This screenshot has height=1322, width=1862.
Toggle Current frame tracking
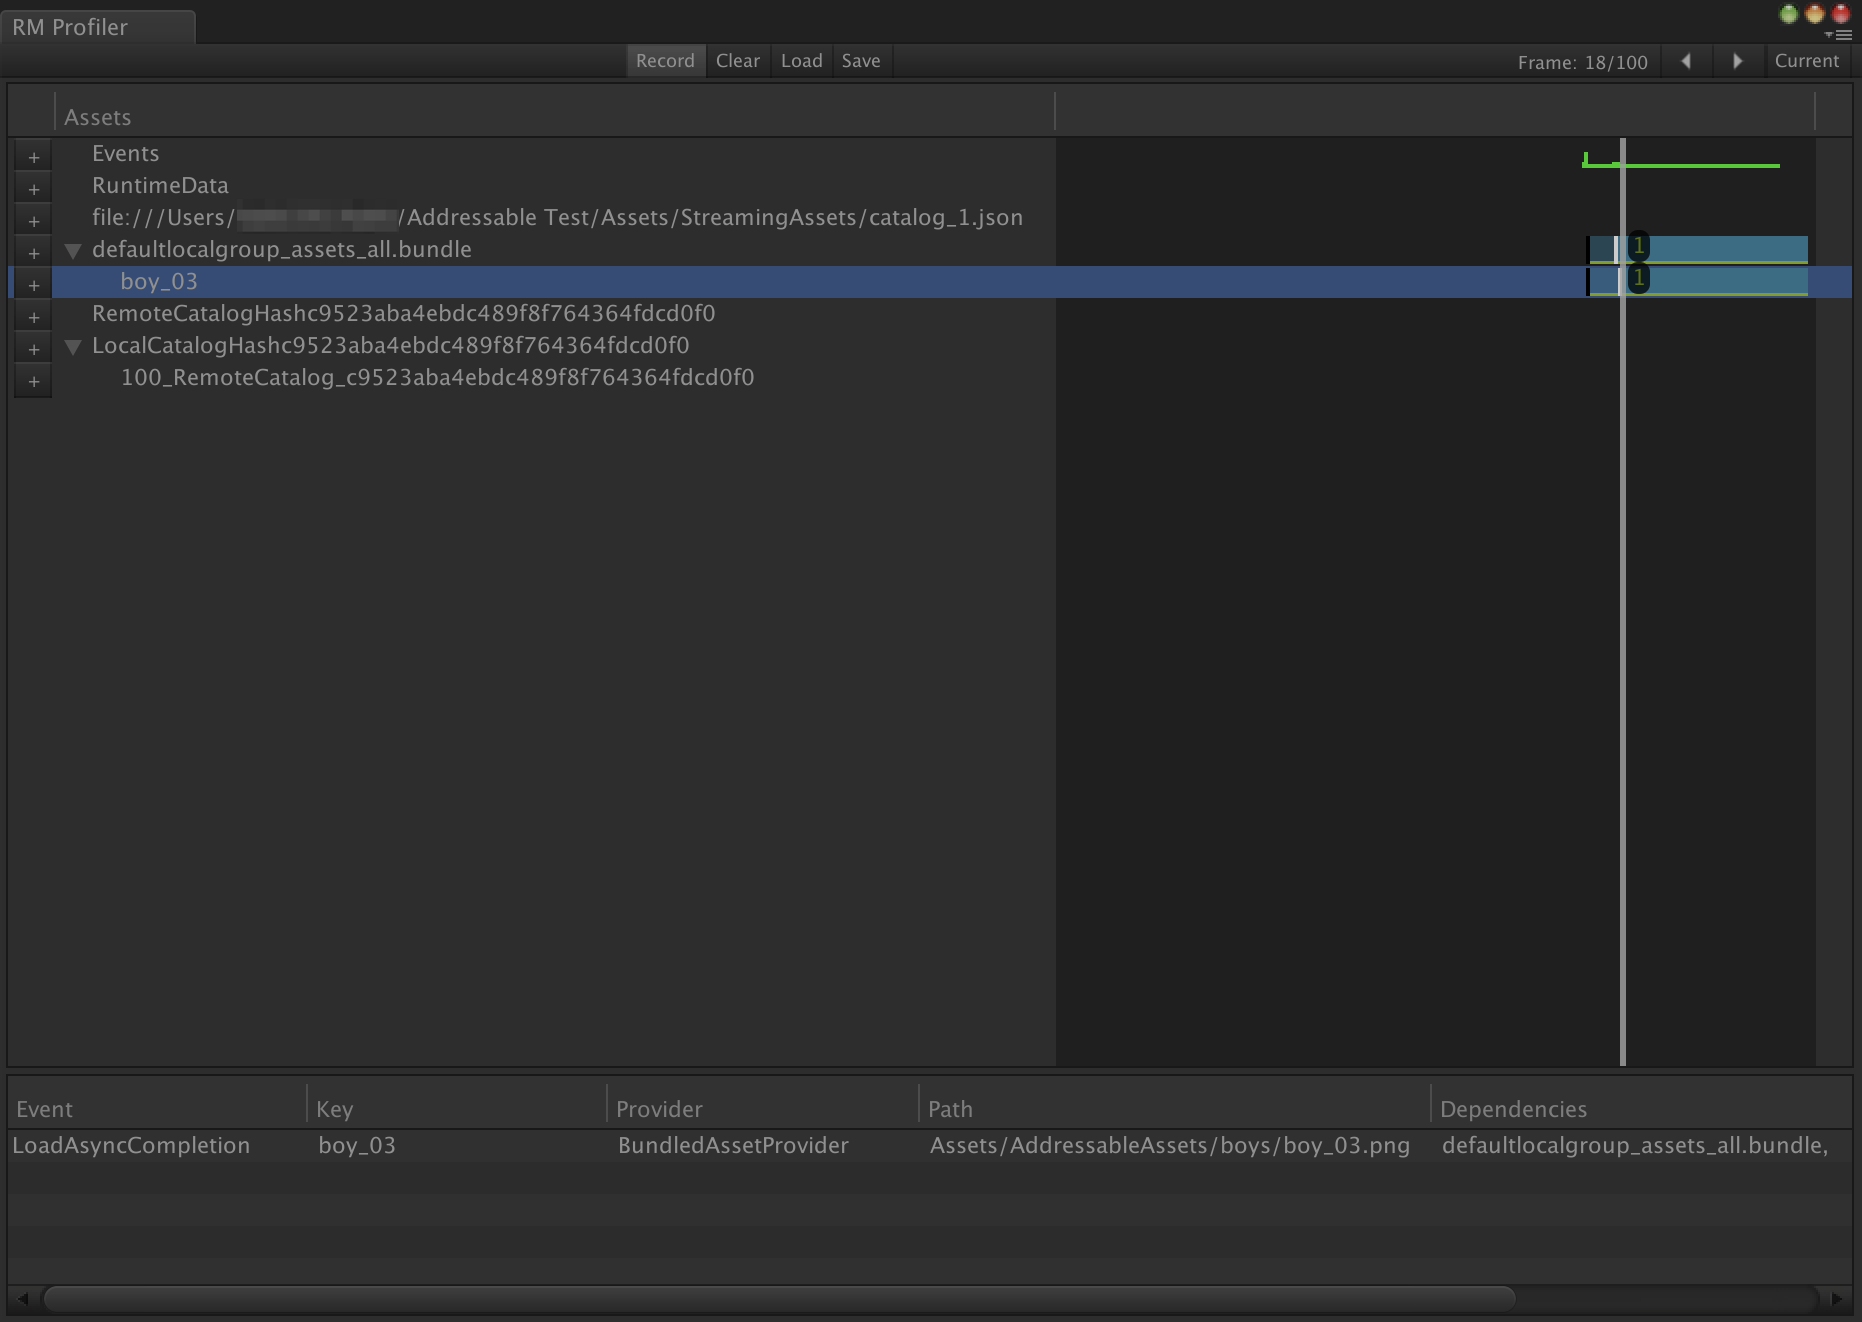coord(1807,60)
